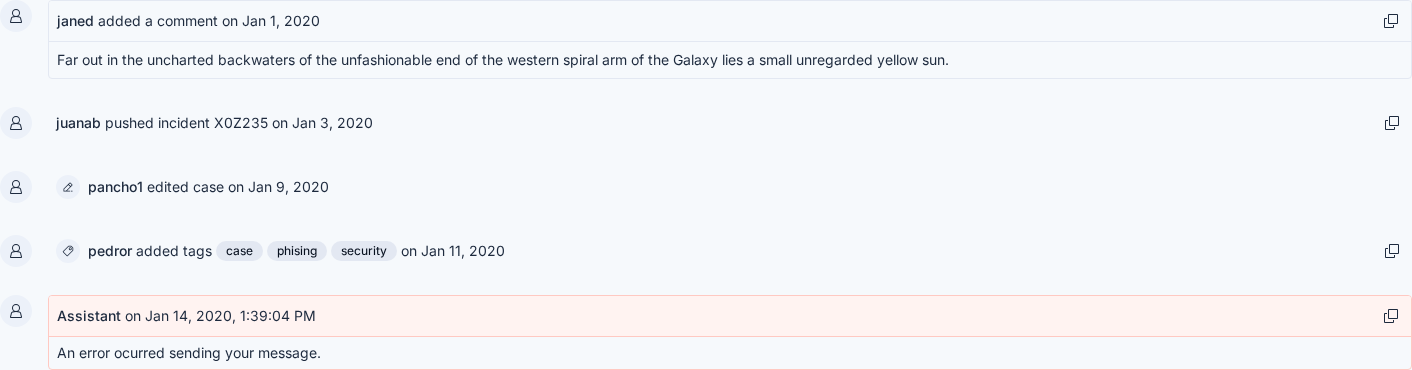The width and height of the screenshot is (1412, 370).
Task: Copy the pedror added tags entry
Action: pyautogui.click(x=1391, y=251)
